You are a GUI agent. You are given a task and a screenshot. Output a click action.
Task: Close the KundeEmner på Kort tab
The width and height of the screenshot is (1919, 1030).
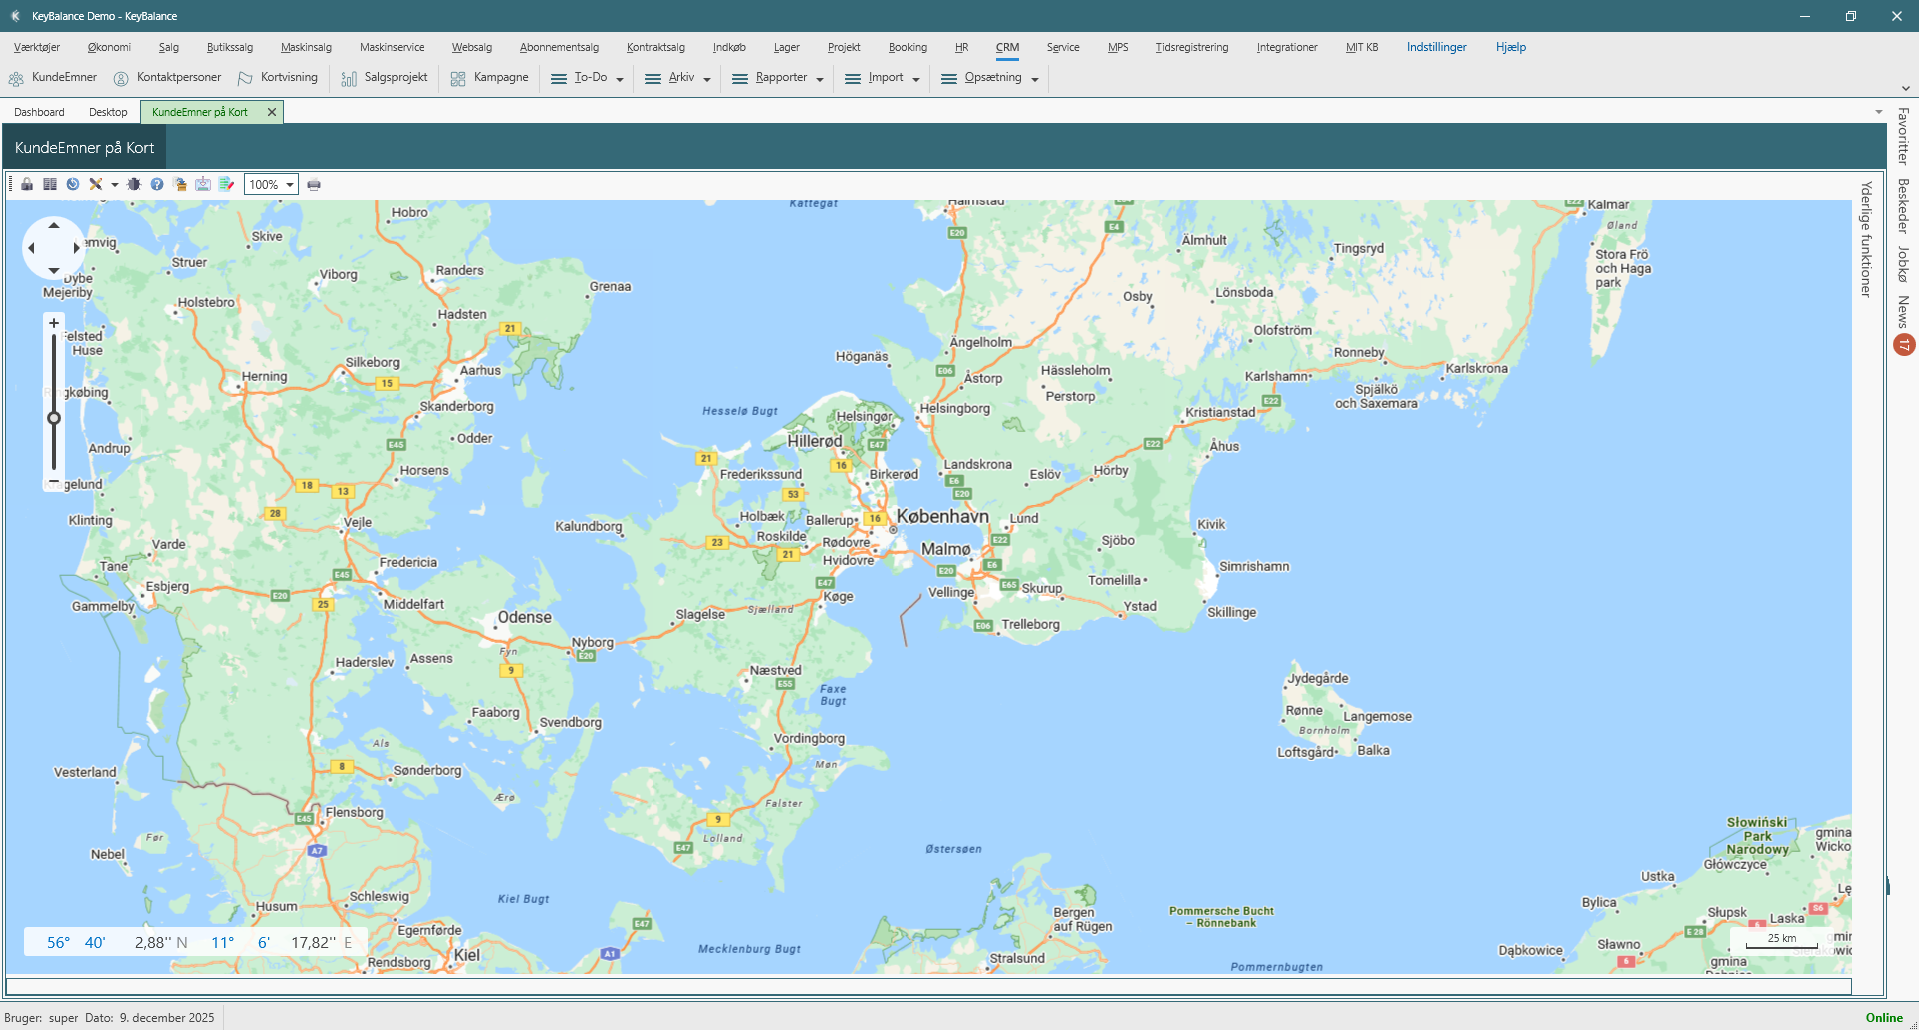point(272,112)
